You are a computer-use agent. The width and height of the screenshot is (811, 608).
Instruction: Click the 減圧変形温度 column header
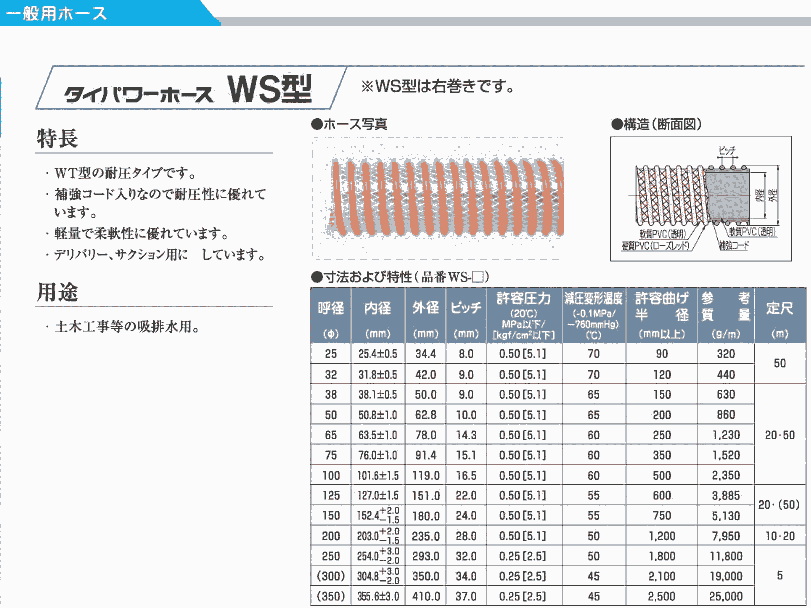tap(594, 315)
